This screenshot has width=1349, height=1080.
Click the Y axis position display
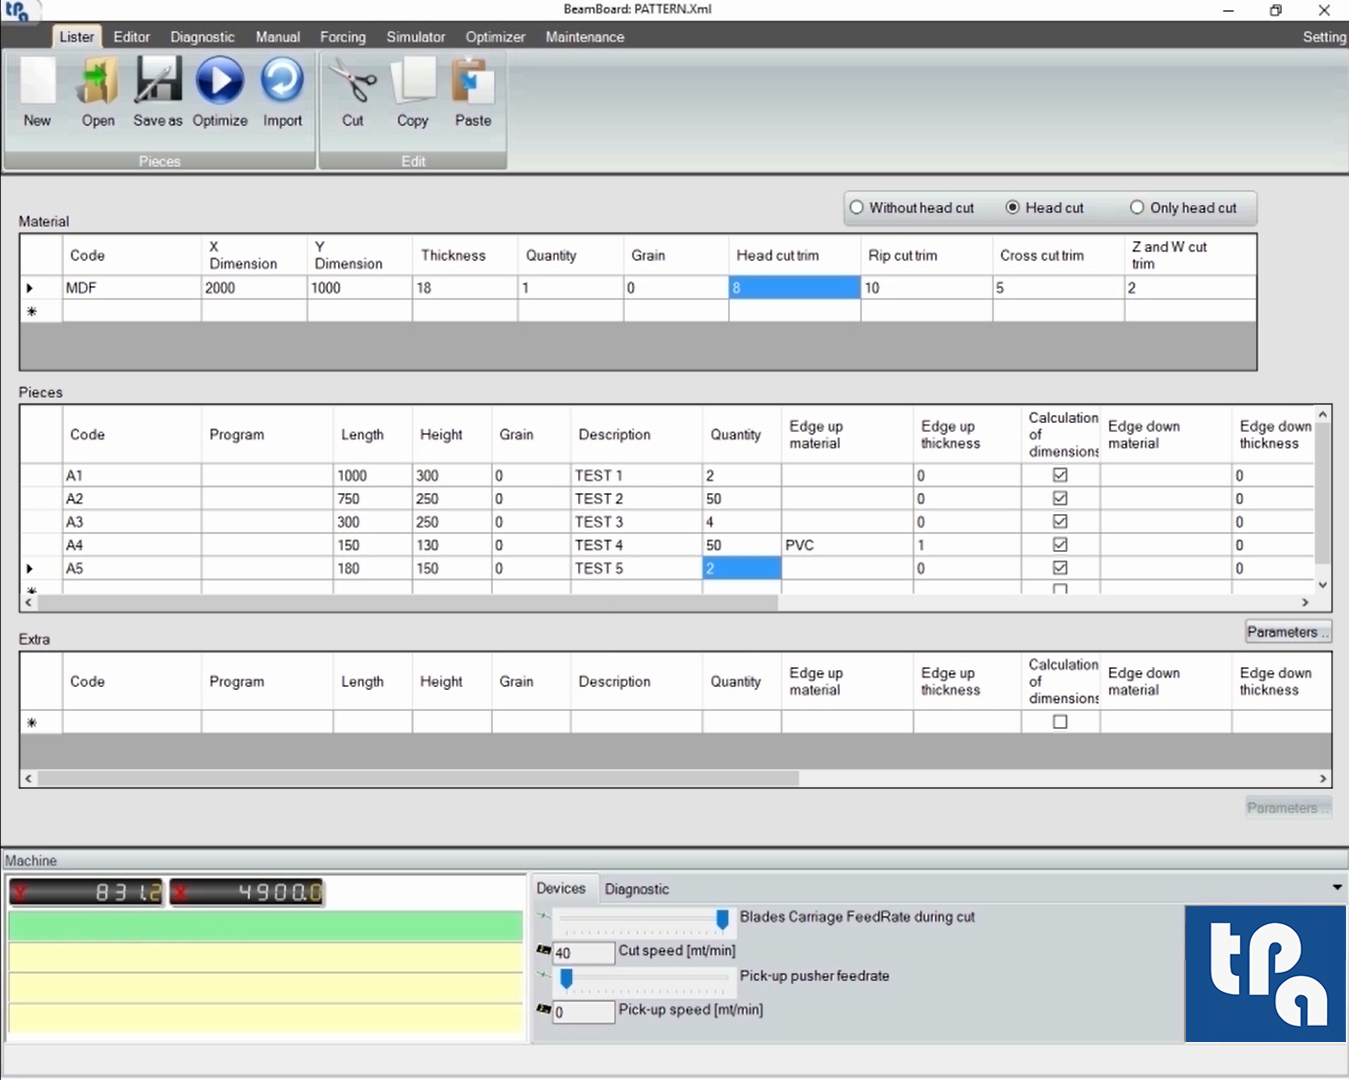point(86,892)
